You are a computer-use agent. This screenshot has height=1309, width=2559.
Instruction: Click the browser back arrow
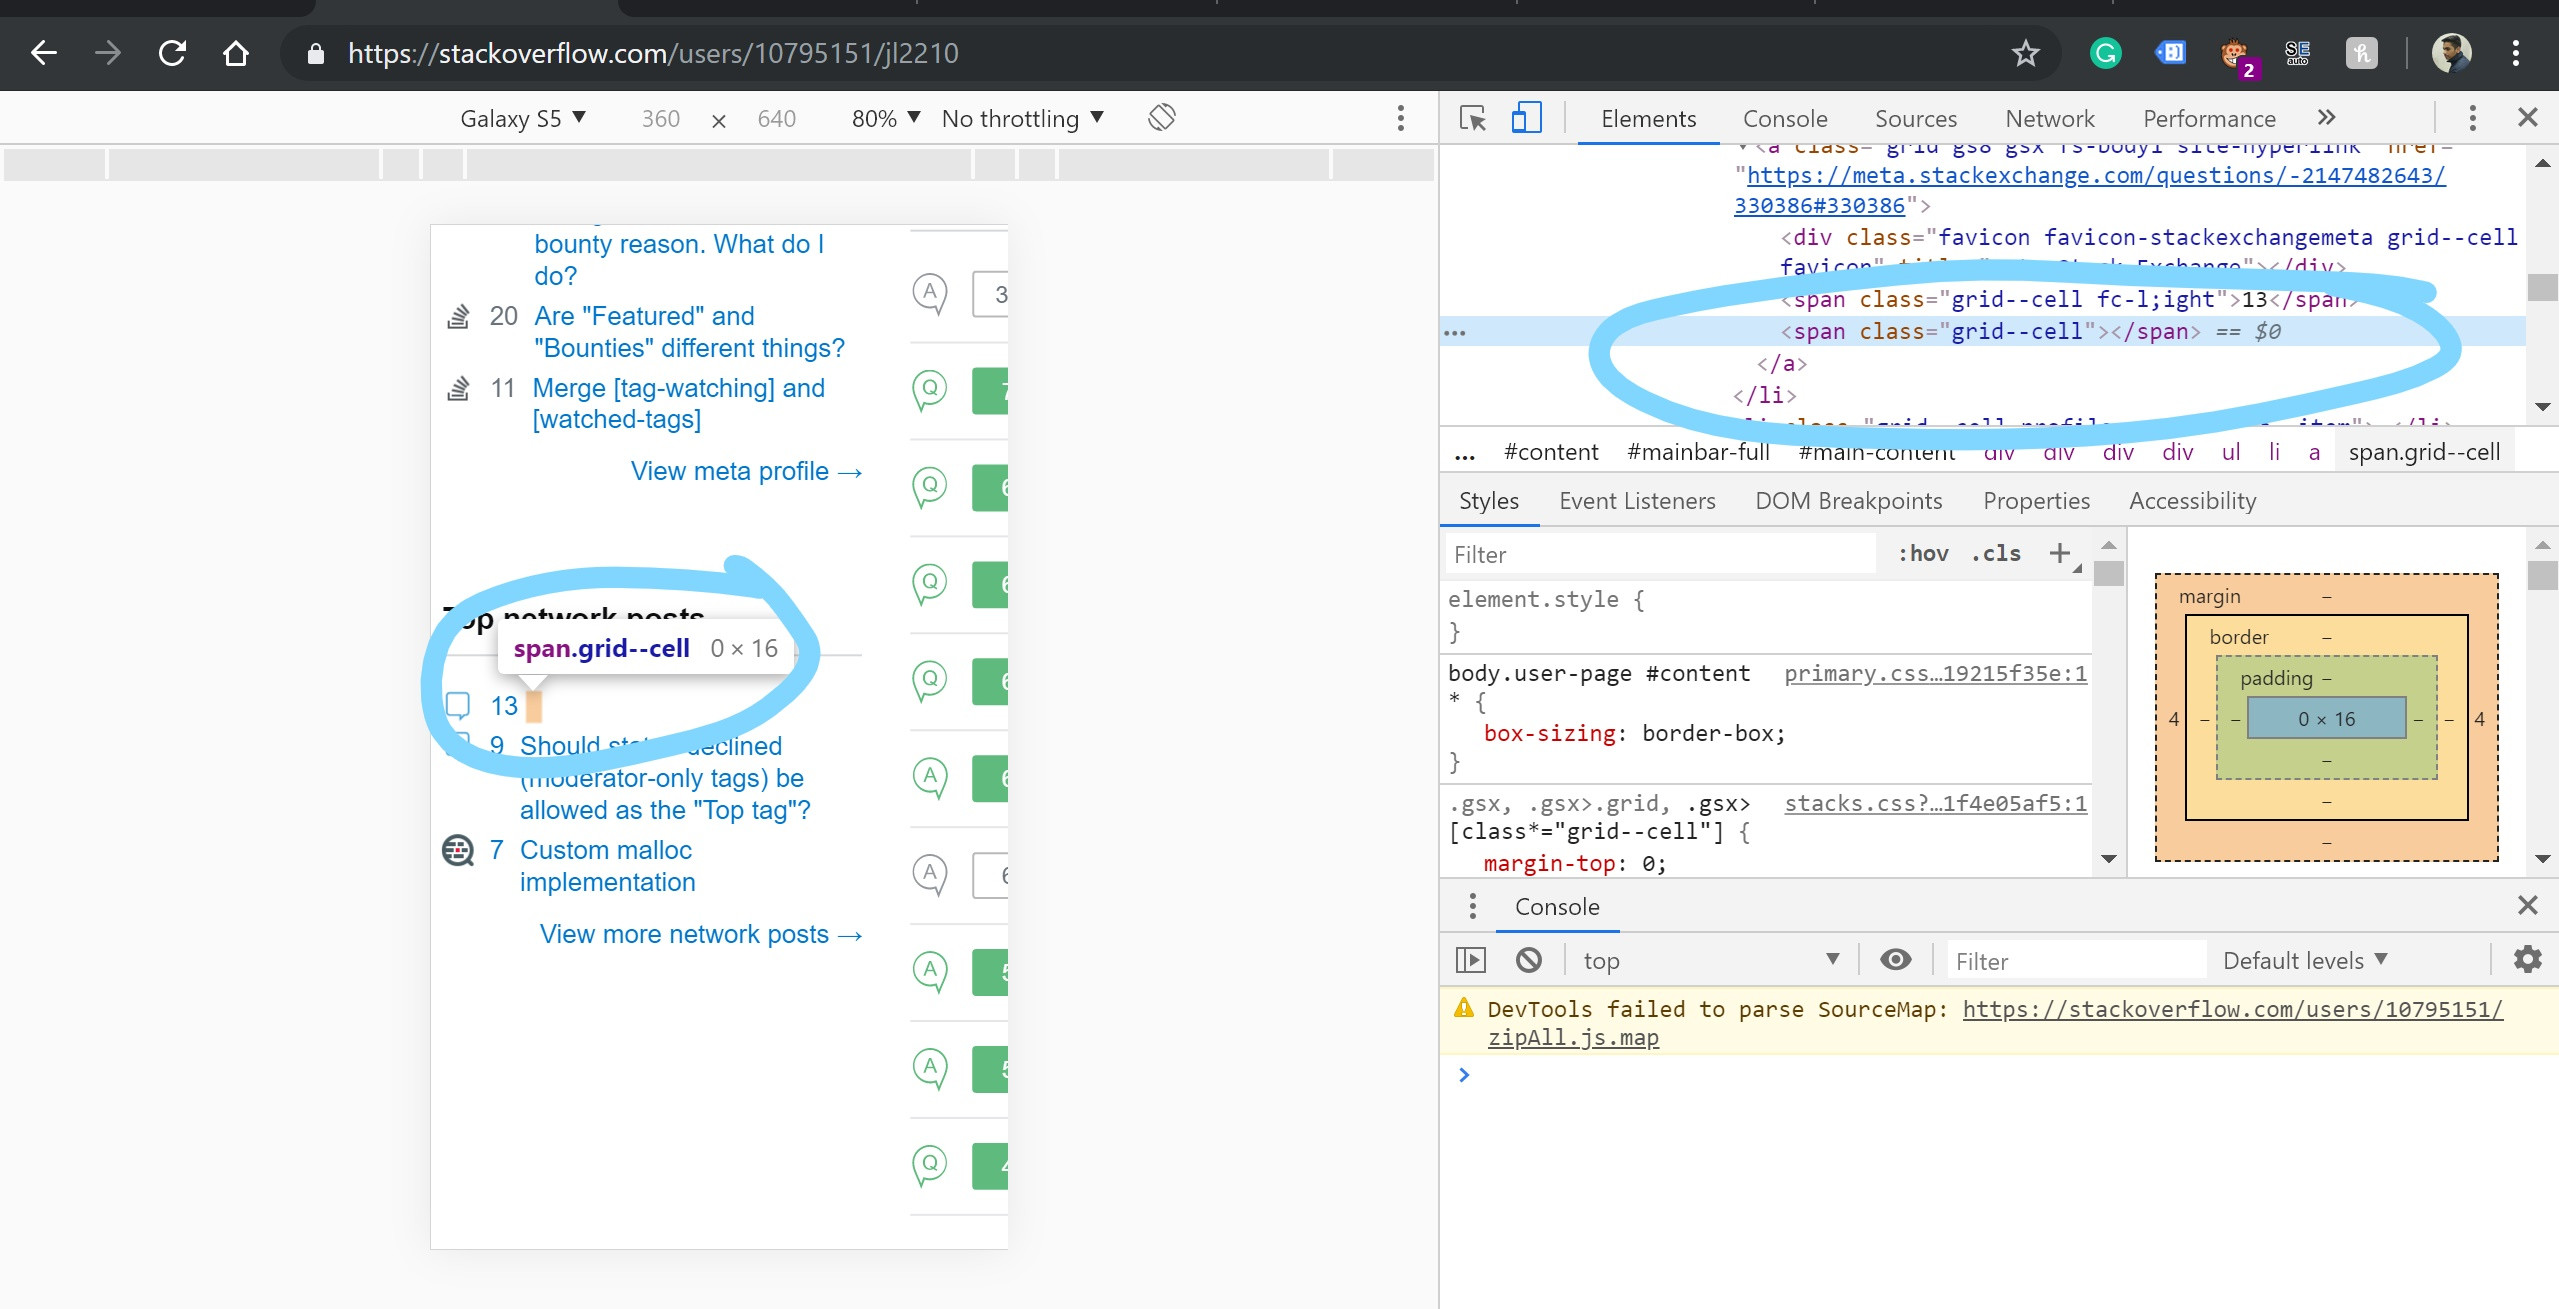[x=44, y=53]
